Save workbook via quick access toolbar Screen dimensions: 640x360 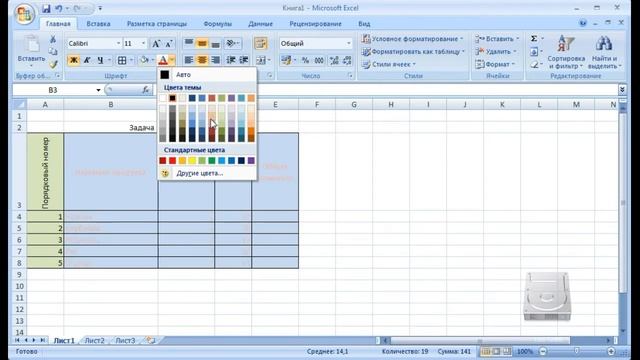coord(46,8)
